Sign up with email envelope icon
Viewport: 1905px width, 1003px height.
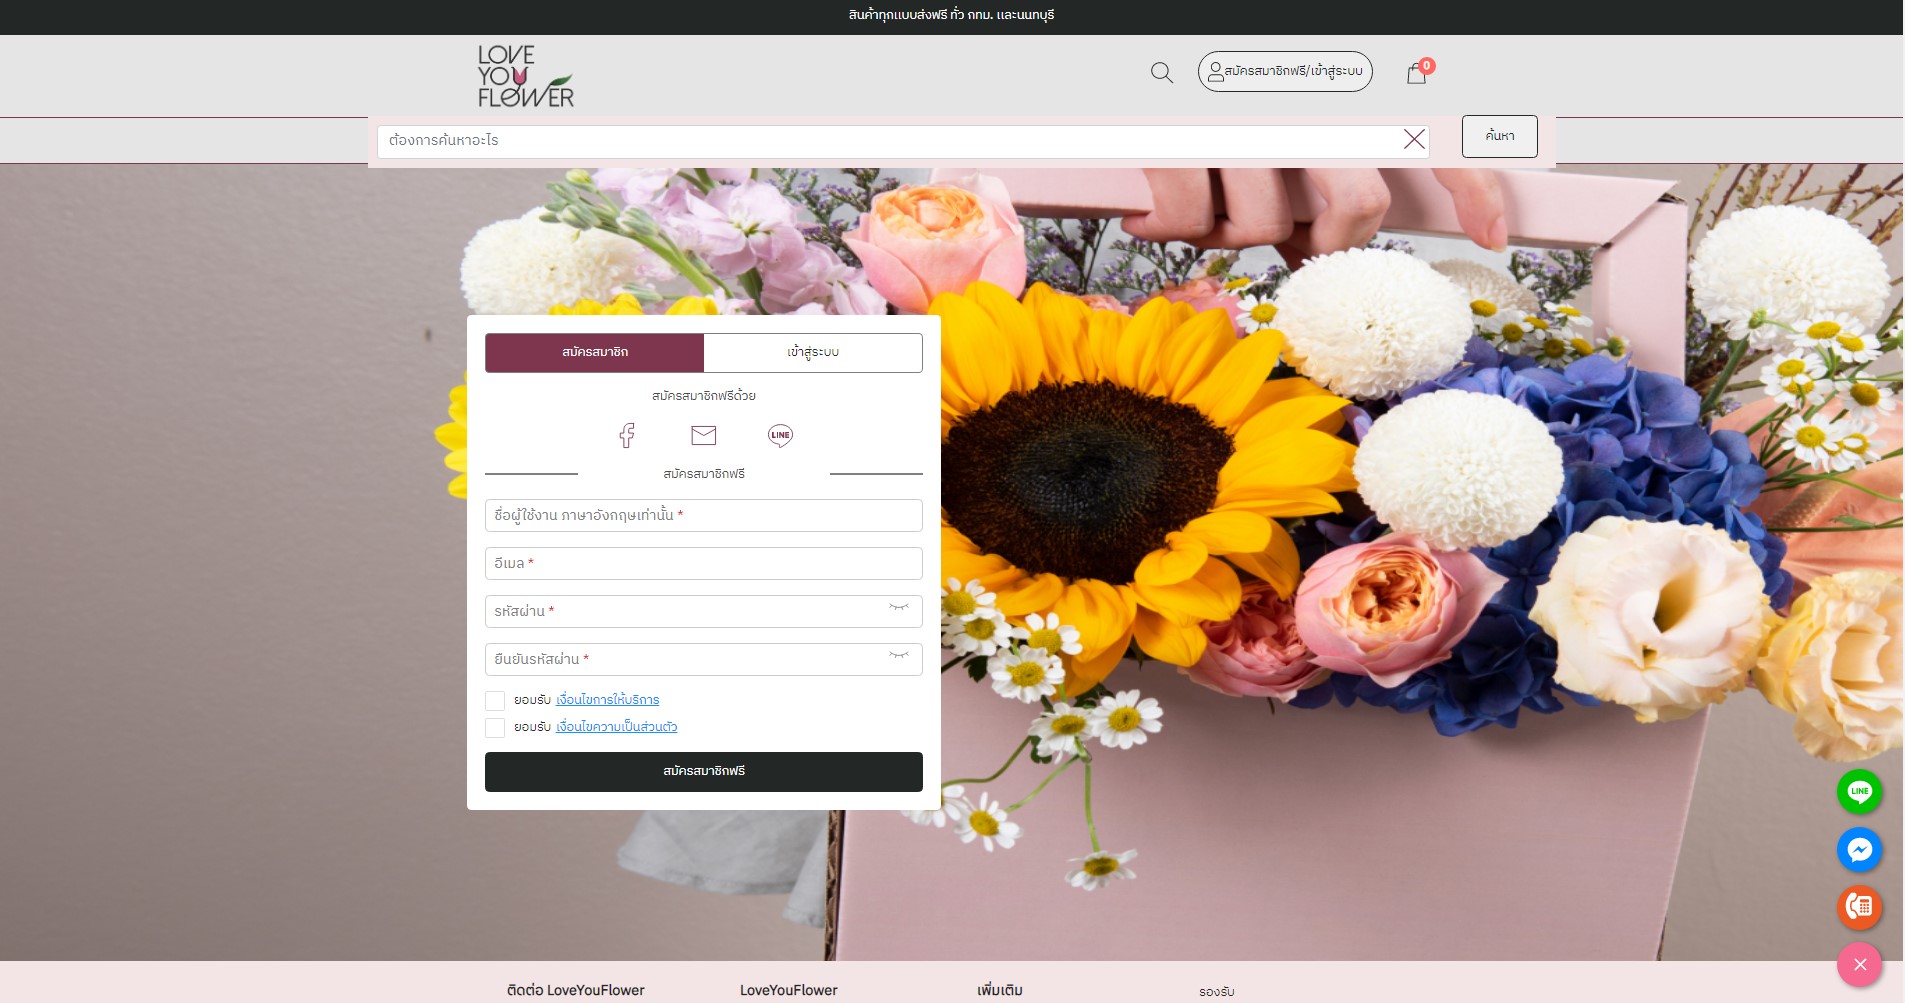tap(704, 435)
